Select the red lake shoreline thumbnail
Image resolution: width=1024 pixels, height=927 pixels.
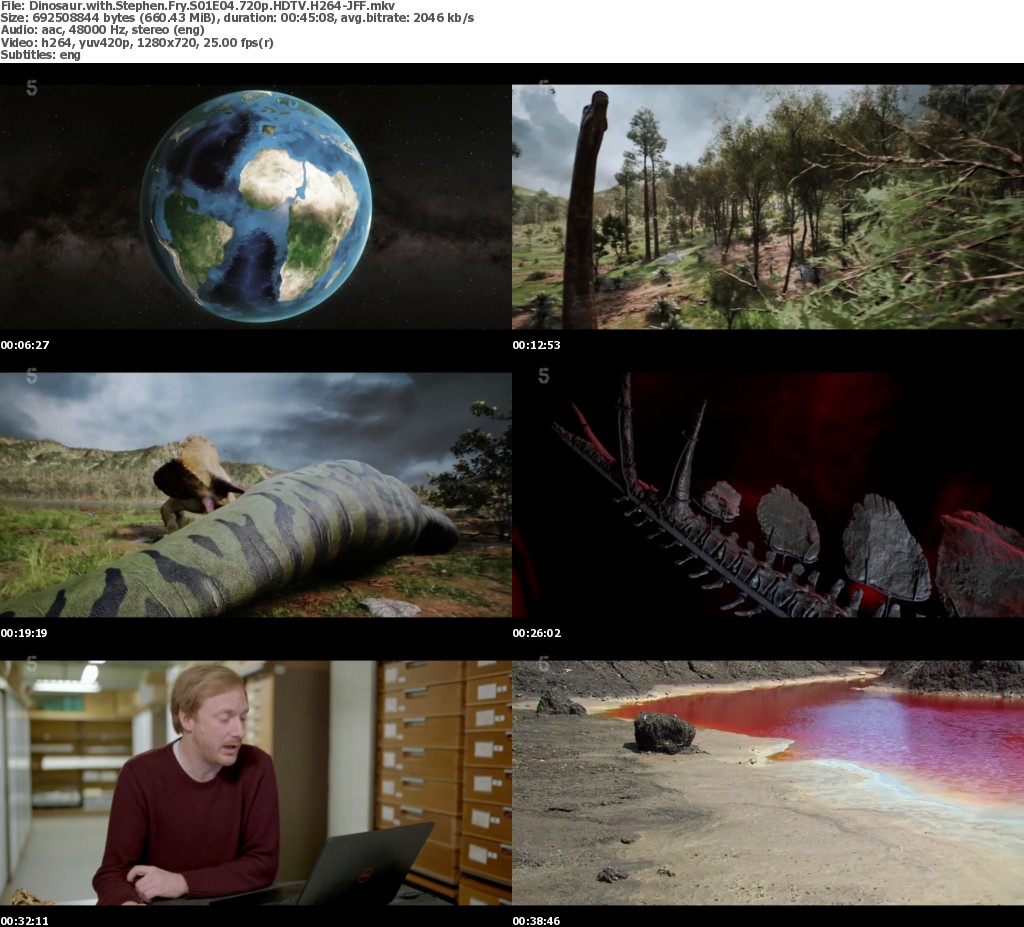point(768,782)
